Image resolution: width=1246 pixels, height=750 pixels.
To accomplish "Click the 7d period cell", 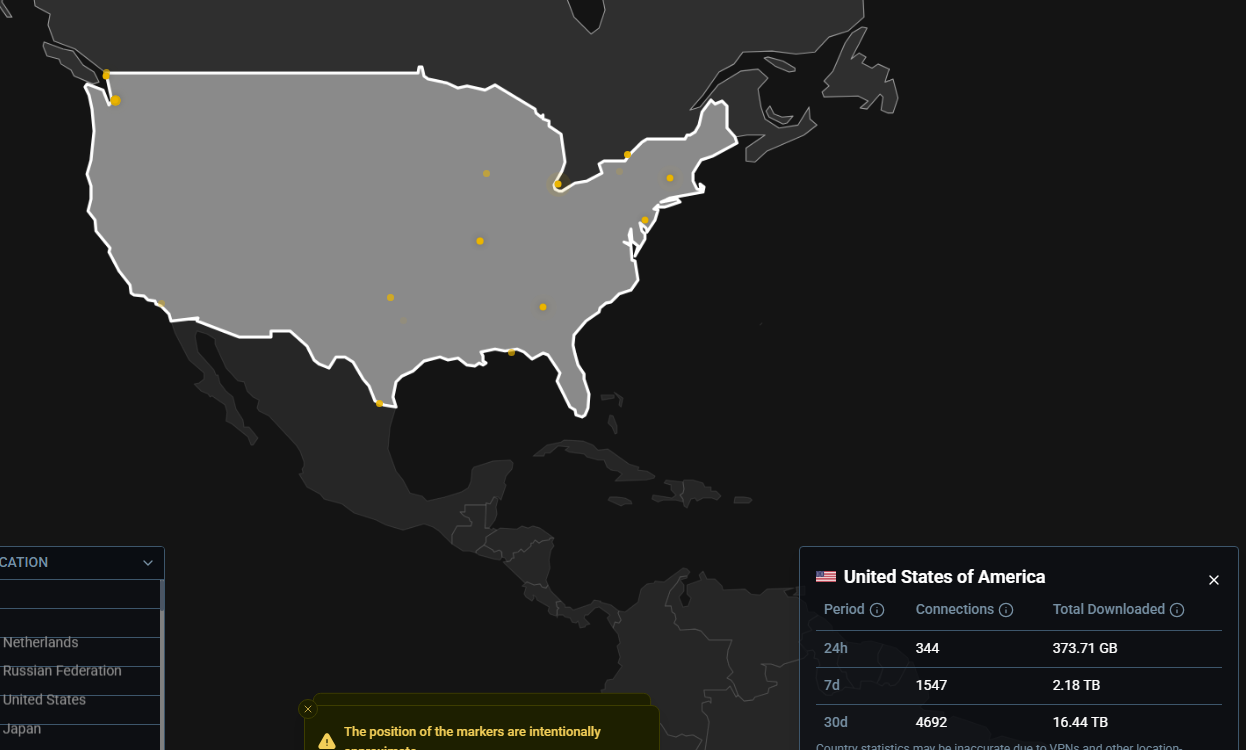I will pyautogui.click(x=834, y=685).
